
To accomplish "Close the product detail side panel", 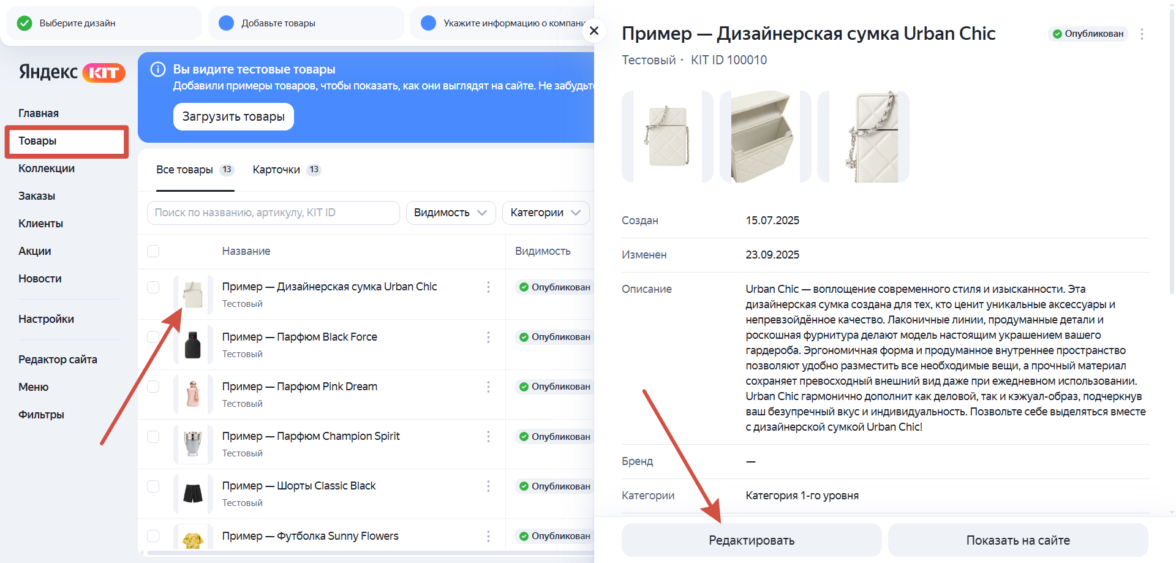I will tap(594, 31).
